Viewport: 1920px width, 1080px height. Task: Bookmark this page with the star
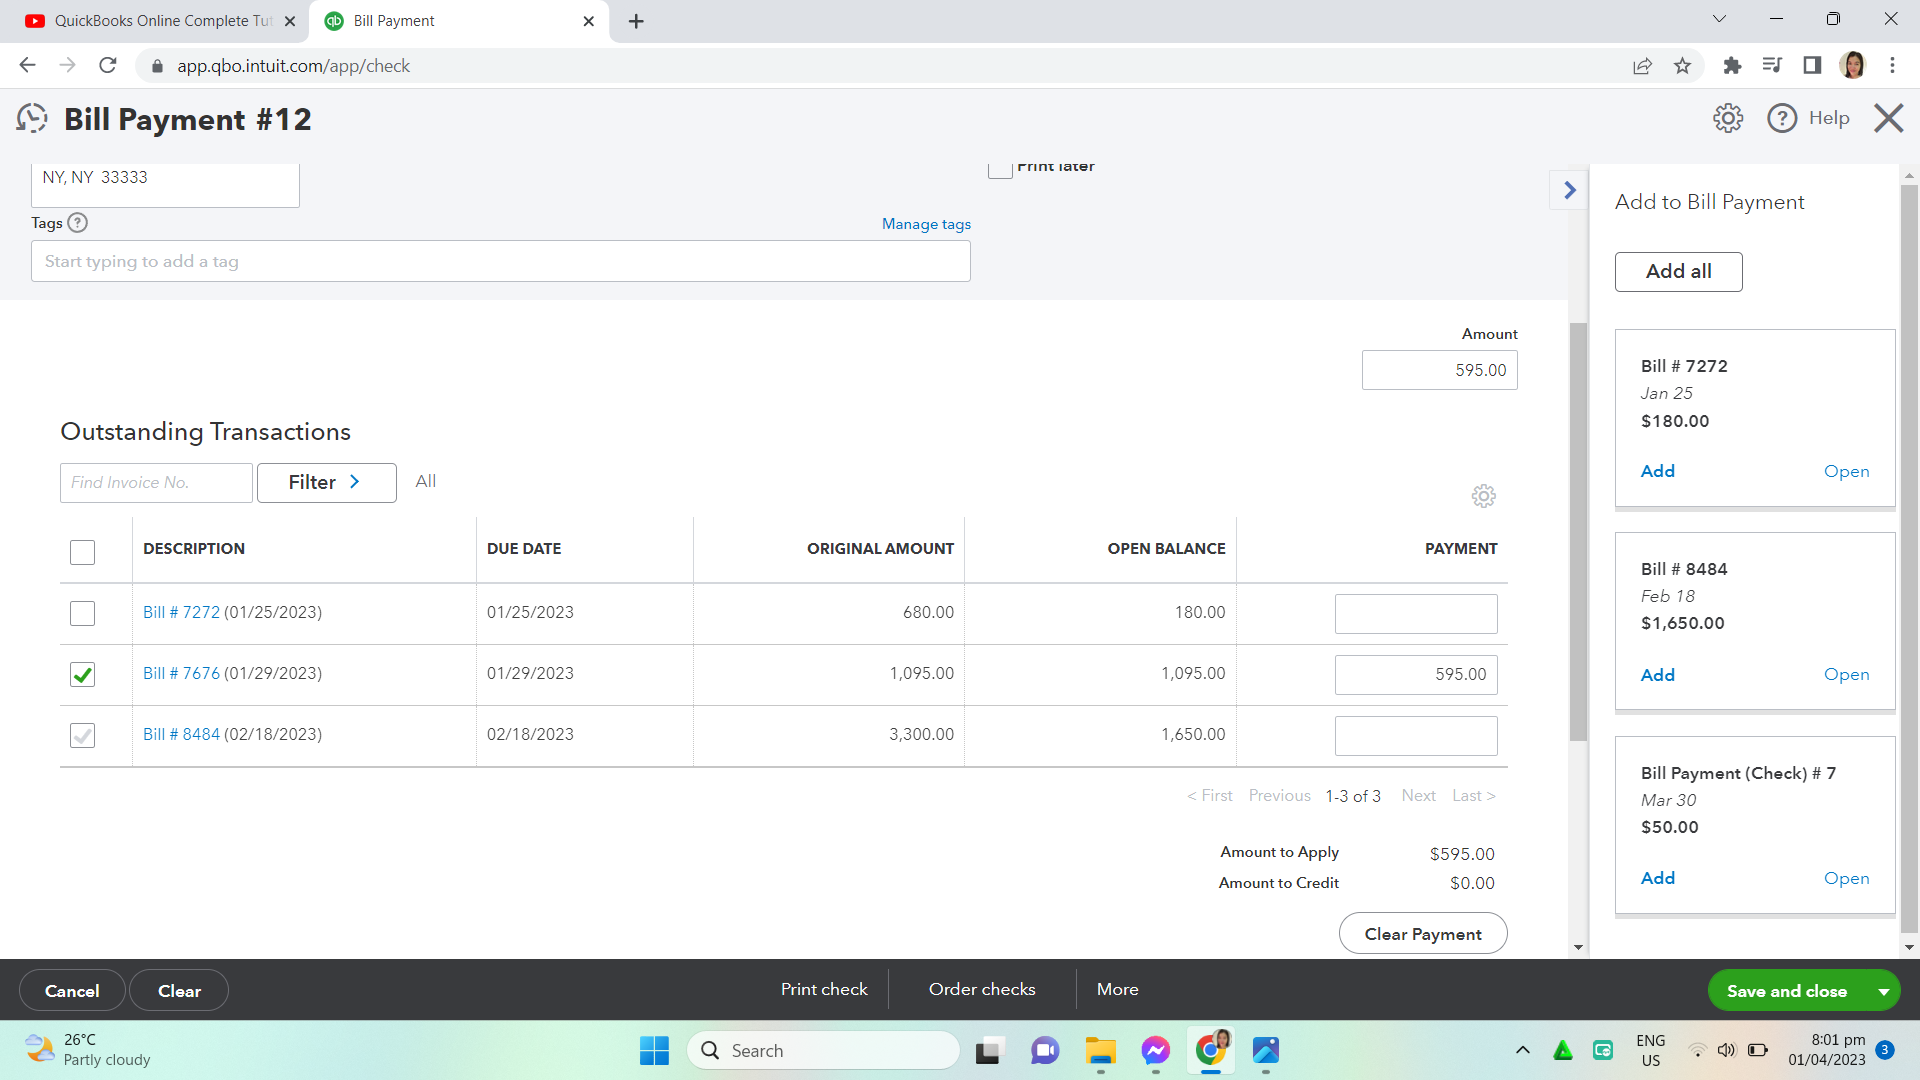pos(1682,66)
